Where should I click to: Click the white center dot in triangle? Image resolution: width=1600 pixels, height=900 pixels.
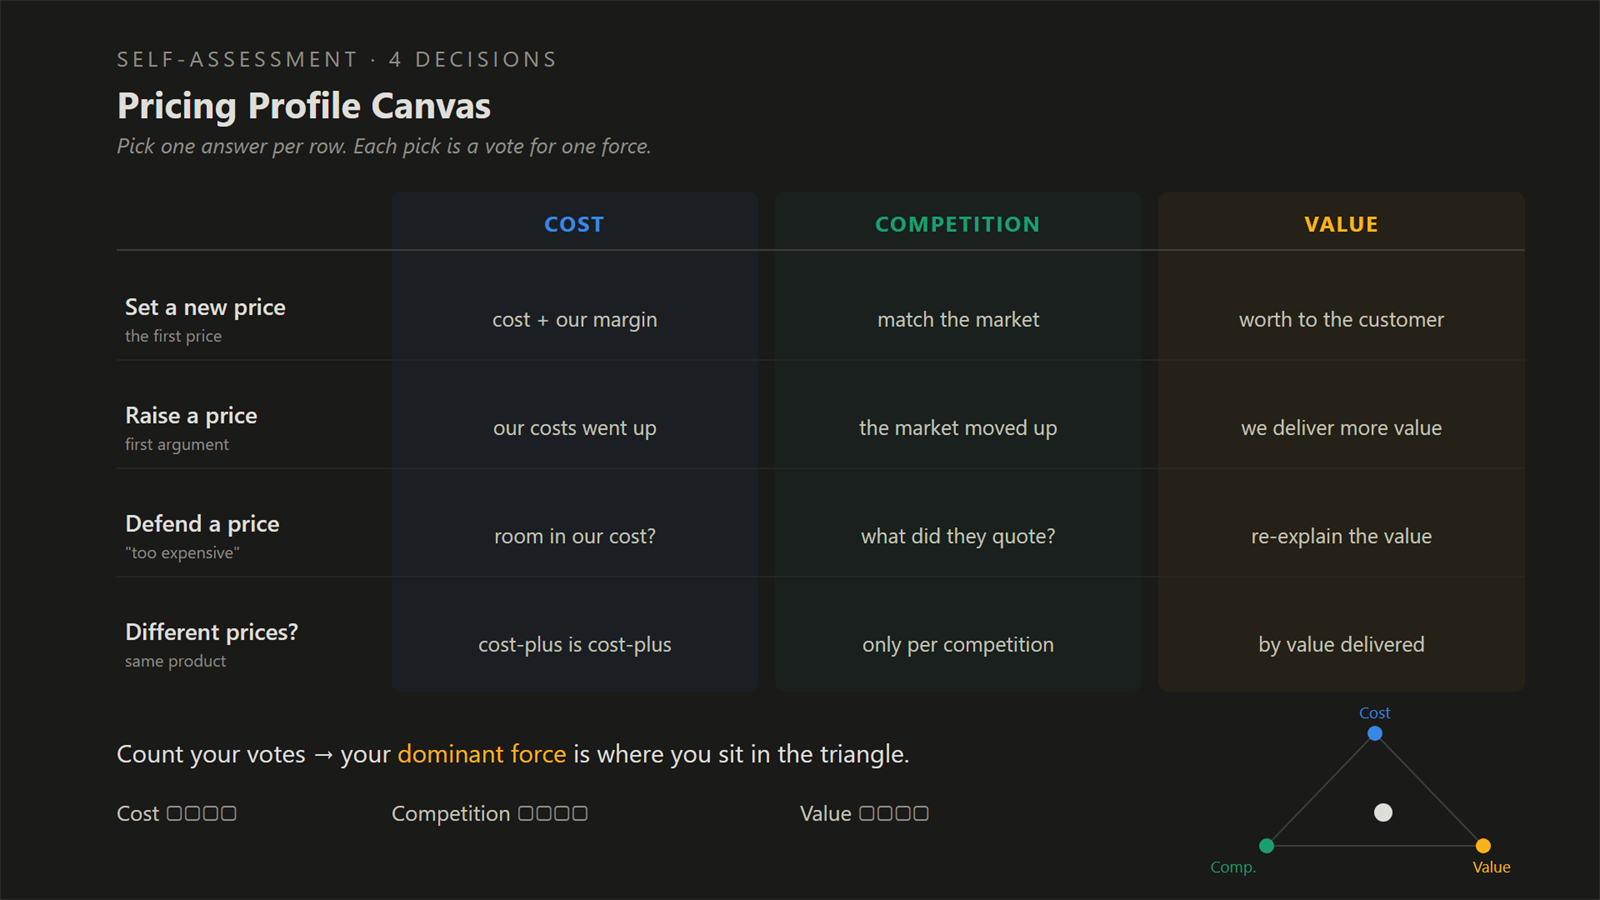pyautogui.click(x=1383, y=813)
